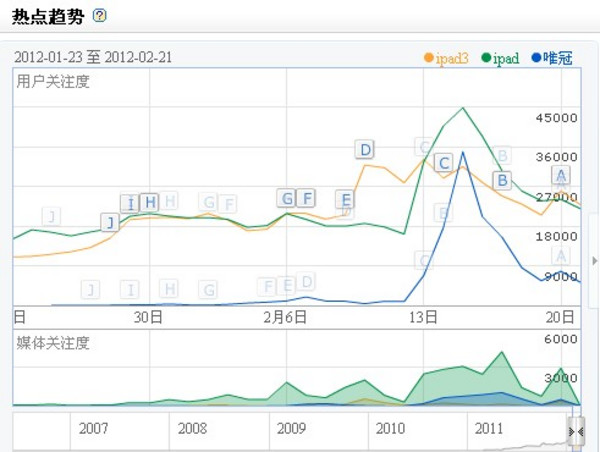The image size is (600, 452).
Task: Expand the side panel arrow at chart's right edge
Action: (x=594, y=261)
